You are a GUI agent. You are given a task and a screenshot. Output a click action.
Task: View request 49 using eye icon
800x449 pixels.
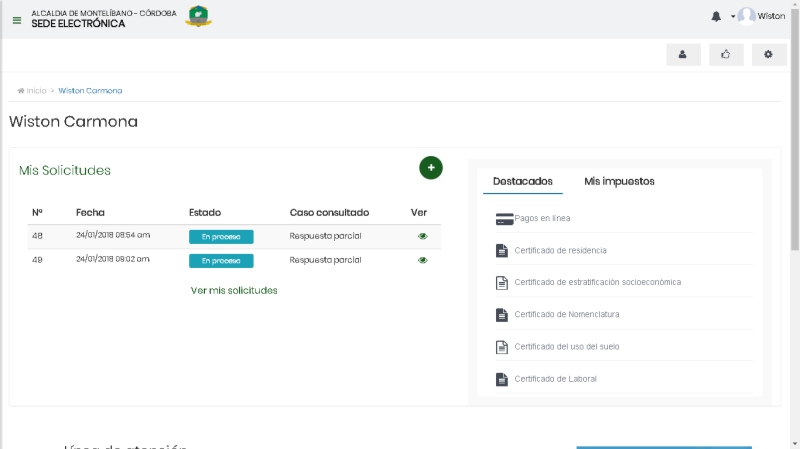[x=423, y=260]
